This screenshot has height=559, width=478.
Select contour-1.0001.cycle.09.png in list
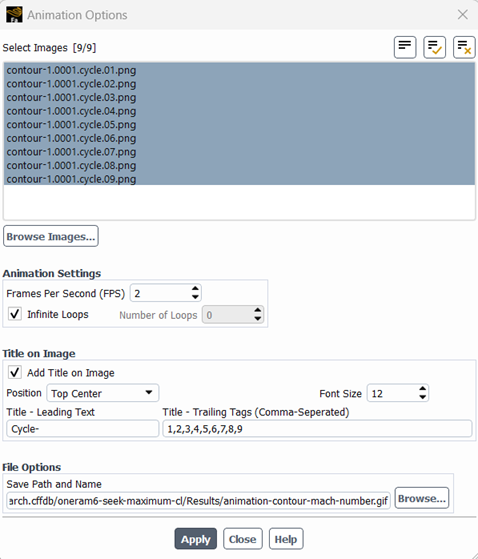pos(239,179)
